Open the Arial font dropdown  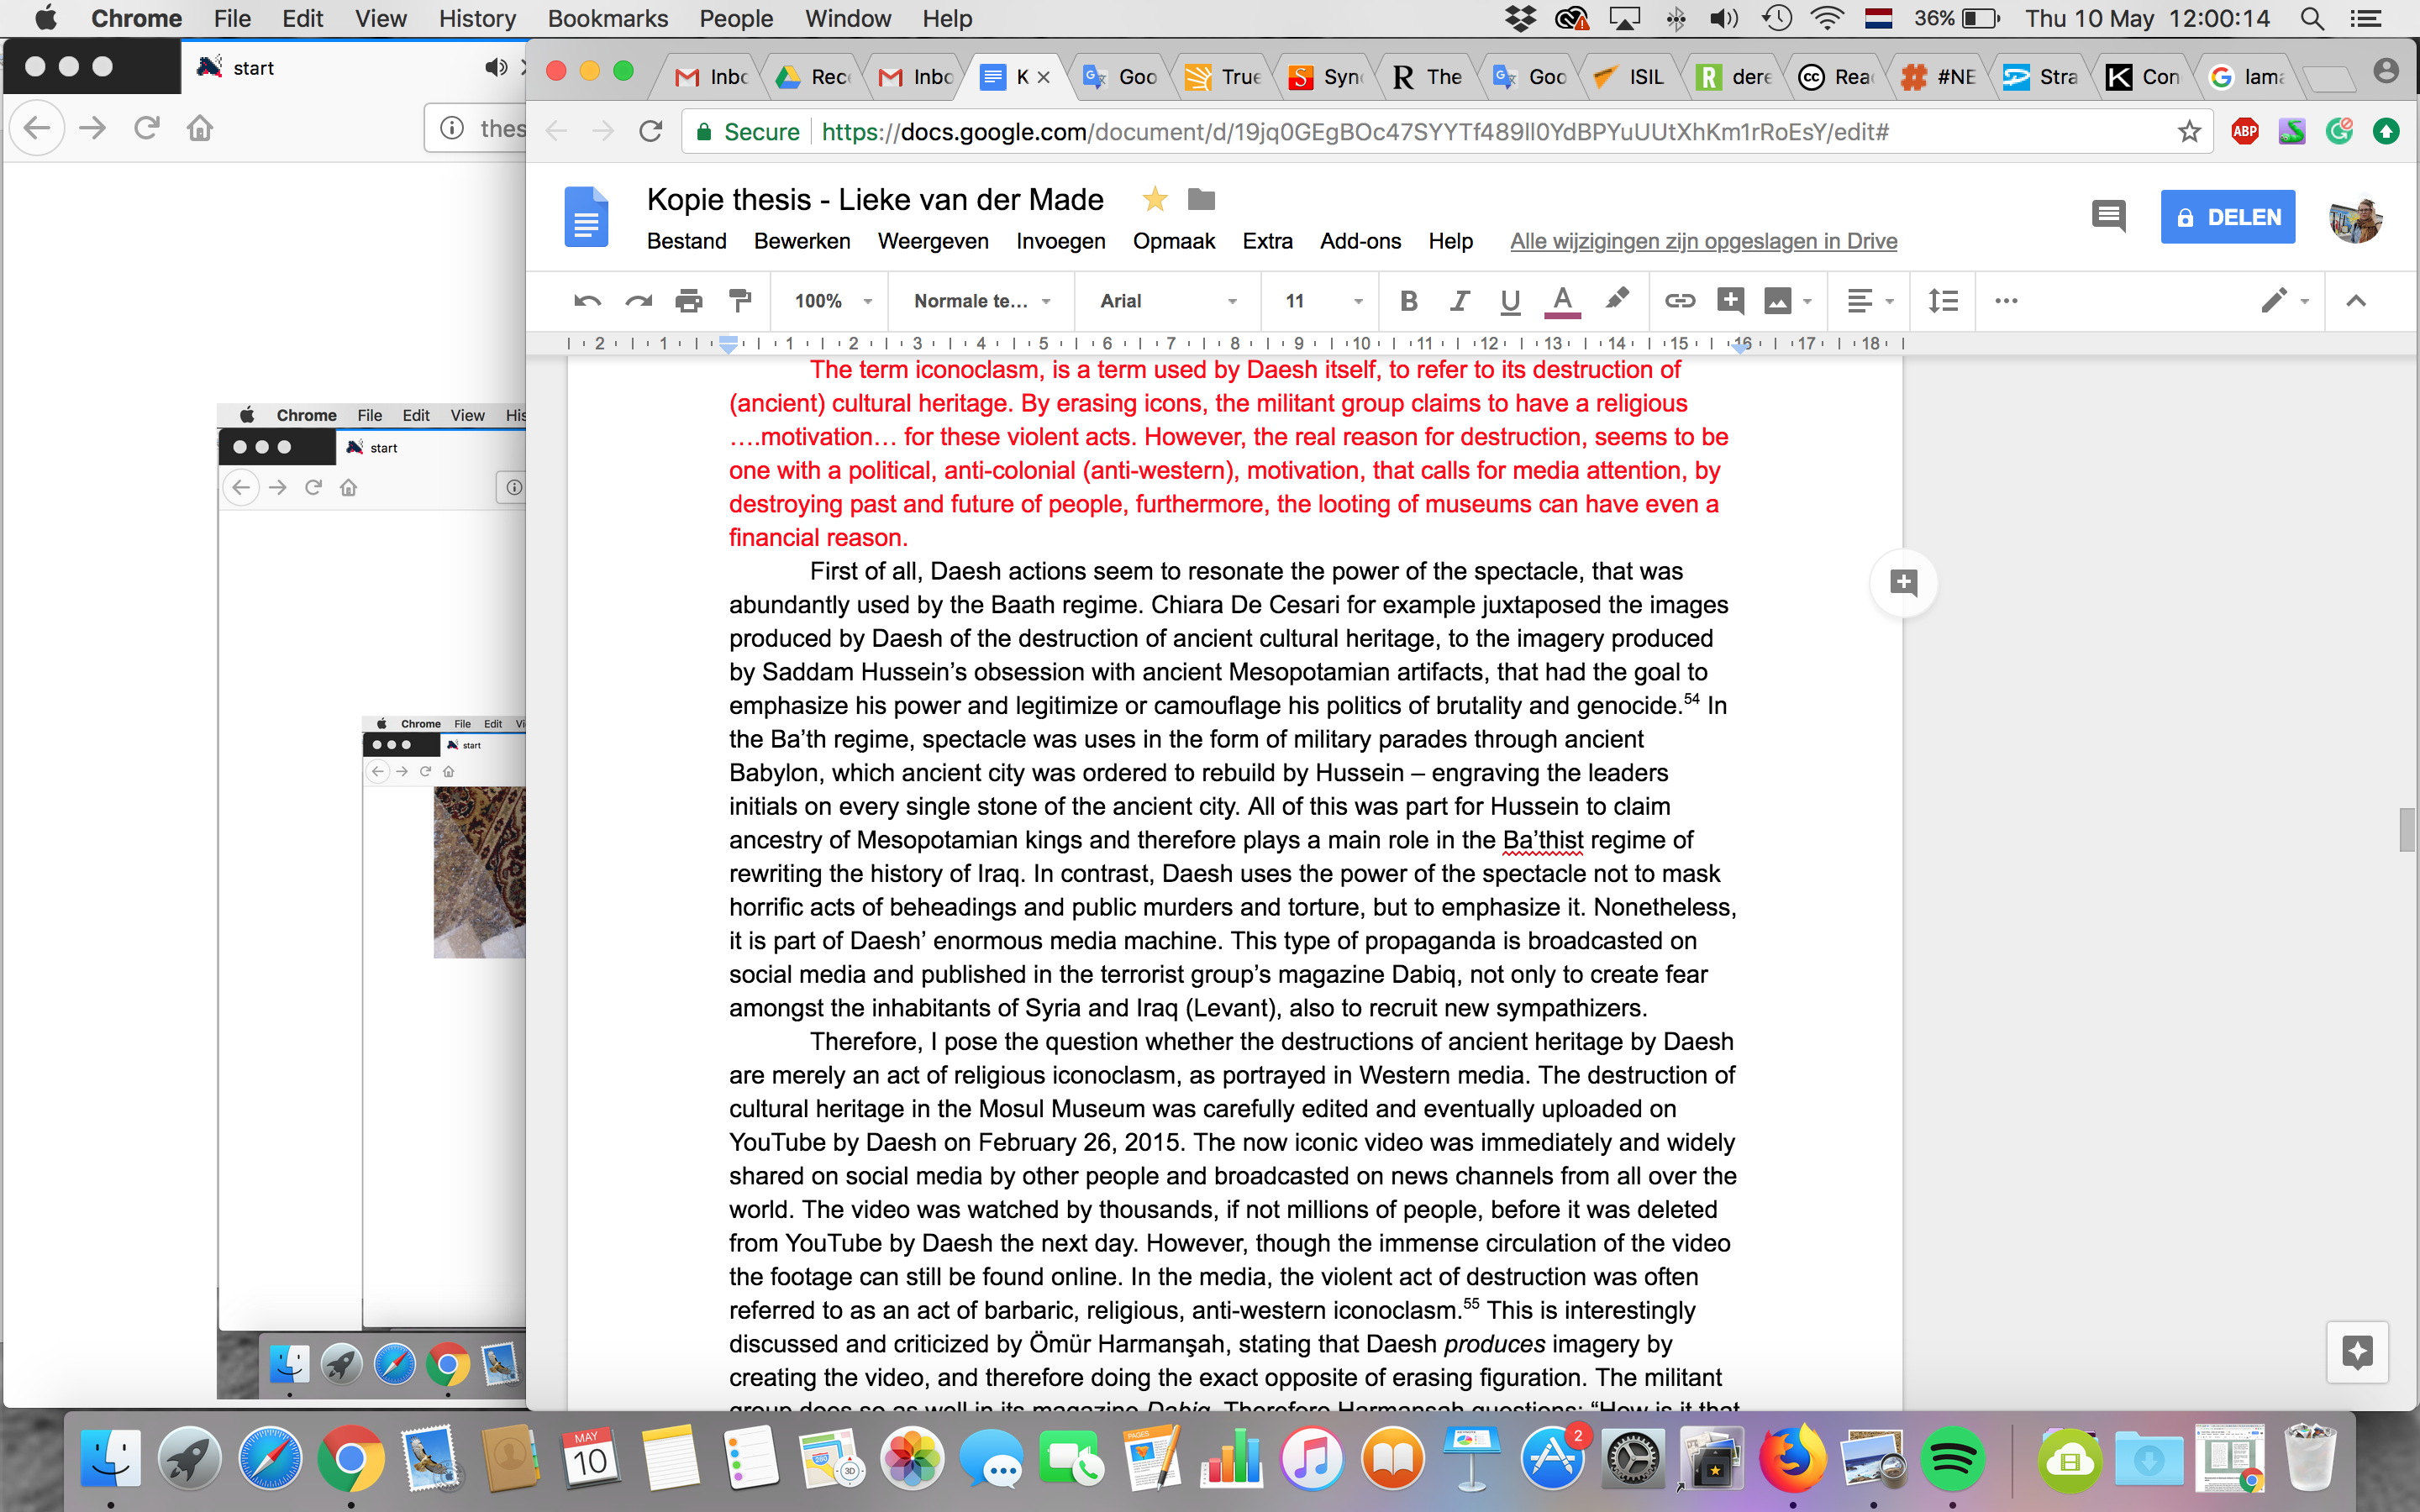1167,301
